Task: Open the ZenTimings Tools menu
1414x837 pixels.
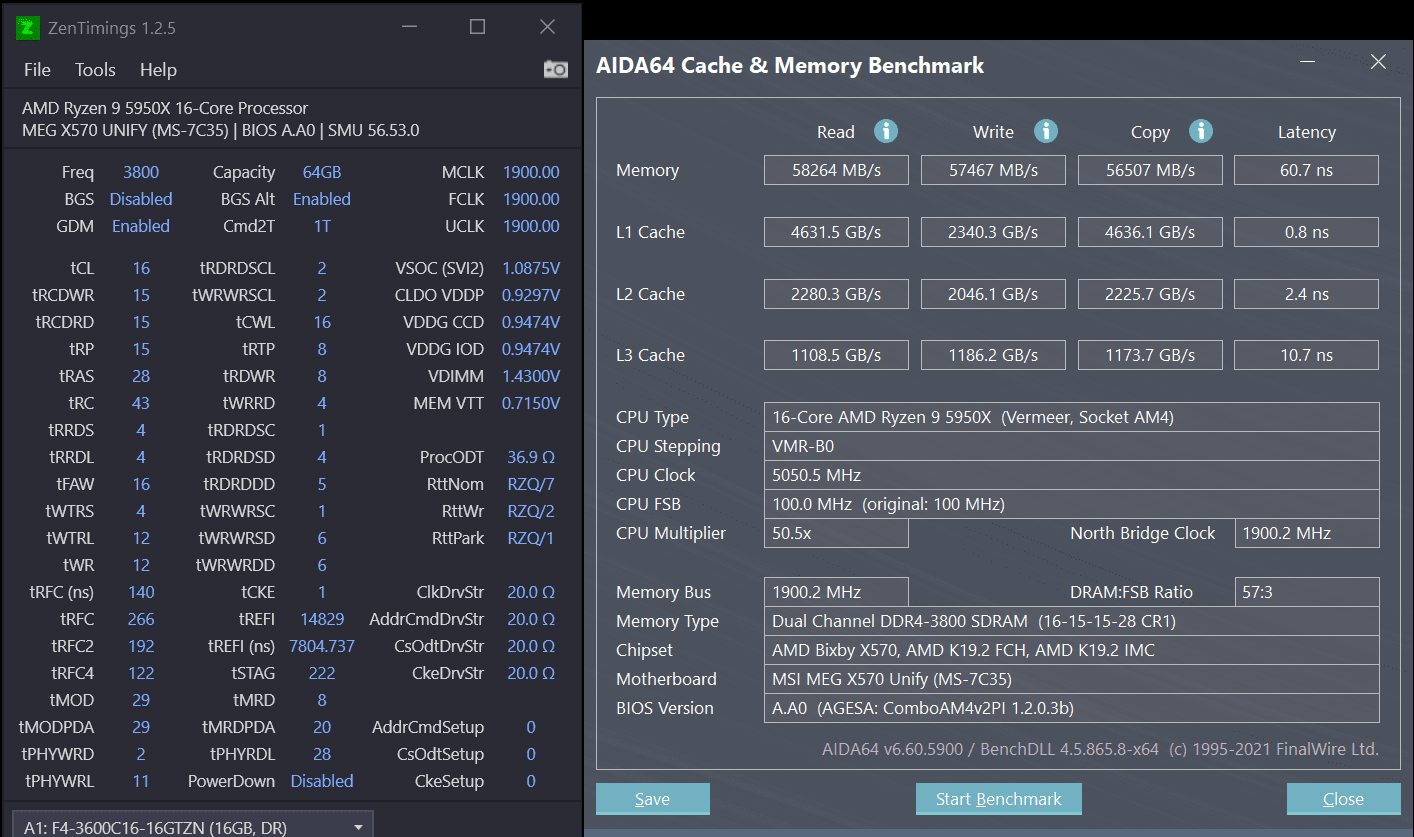Action: point(95,70)
